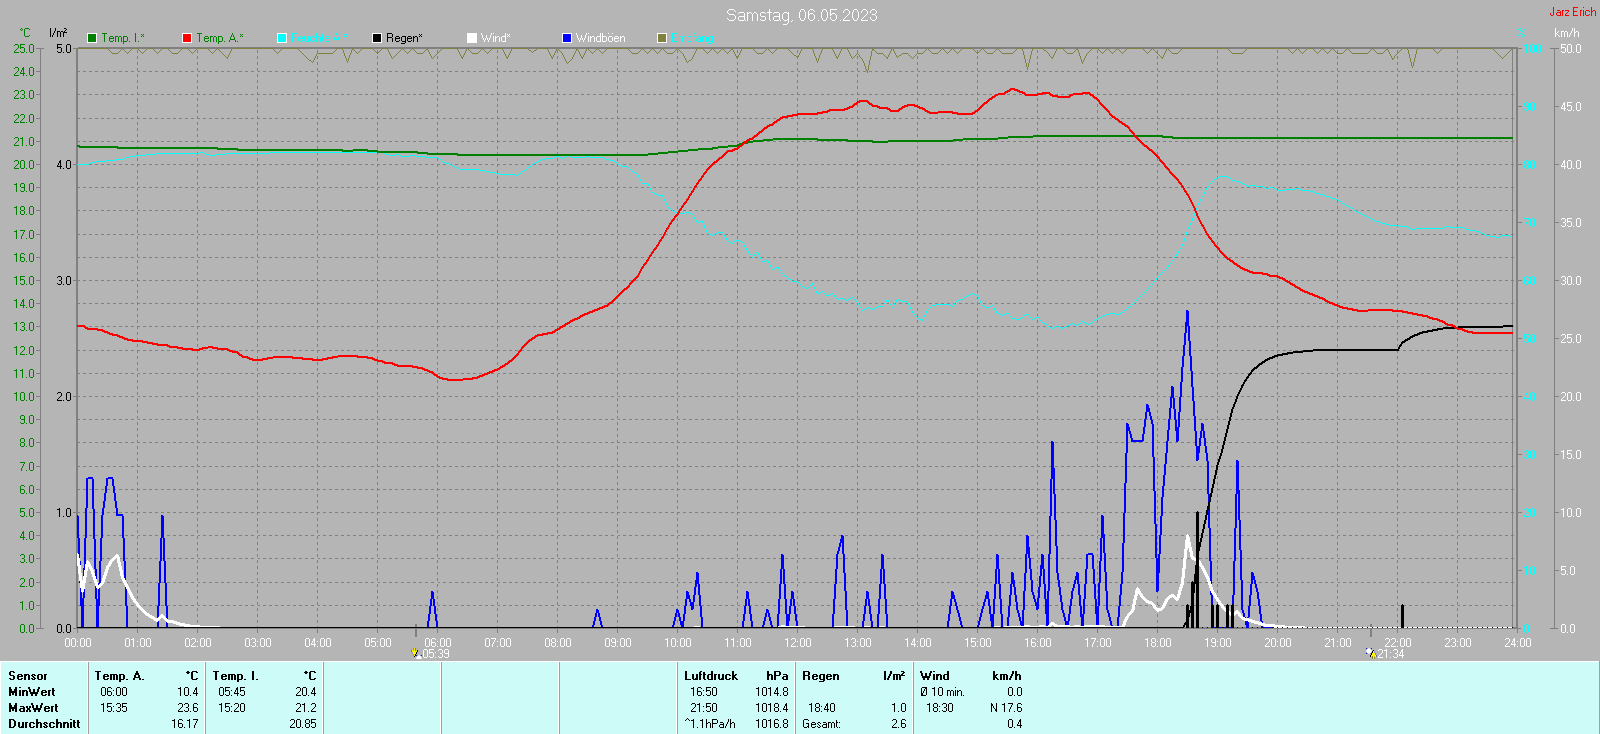Click the red Temp. A. legend swatch

click(x=187, y=38)
